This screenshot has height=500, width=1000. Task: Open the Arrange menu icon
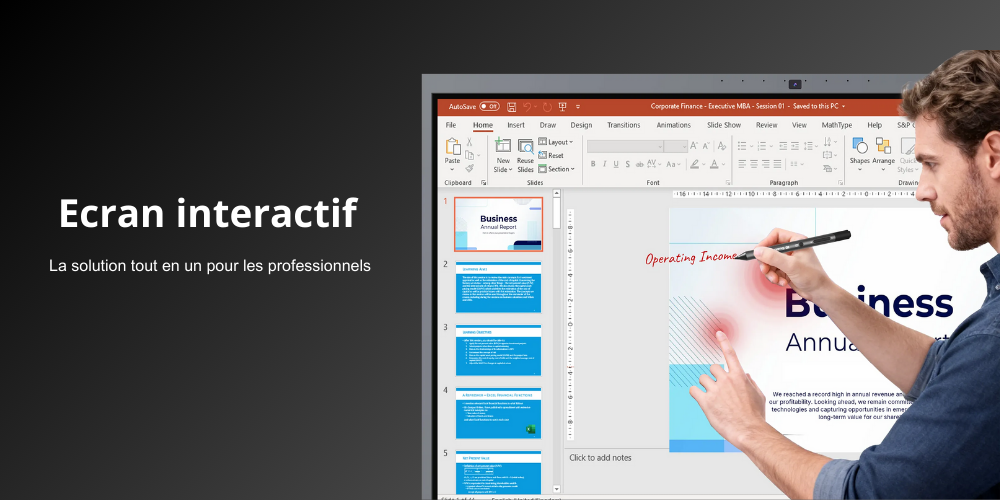[x=883, y=147]
